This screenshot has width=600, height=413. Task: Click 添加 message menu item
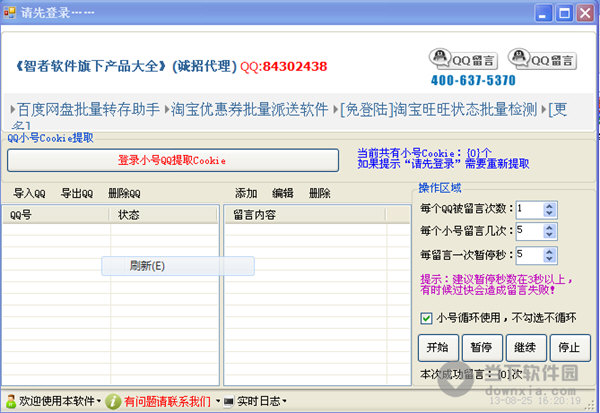point(246,193)
